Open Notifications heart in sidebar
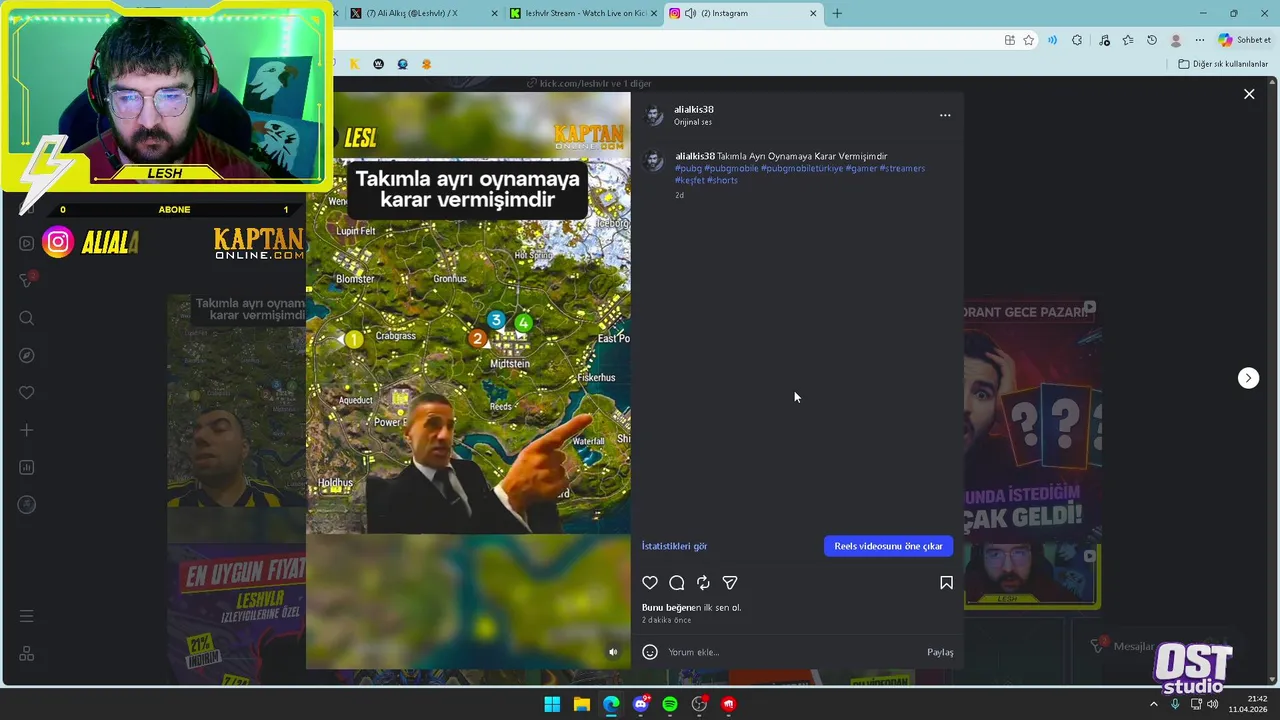This screenshot has height=720, width=1280. (x=27, y=393)
